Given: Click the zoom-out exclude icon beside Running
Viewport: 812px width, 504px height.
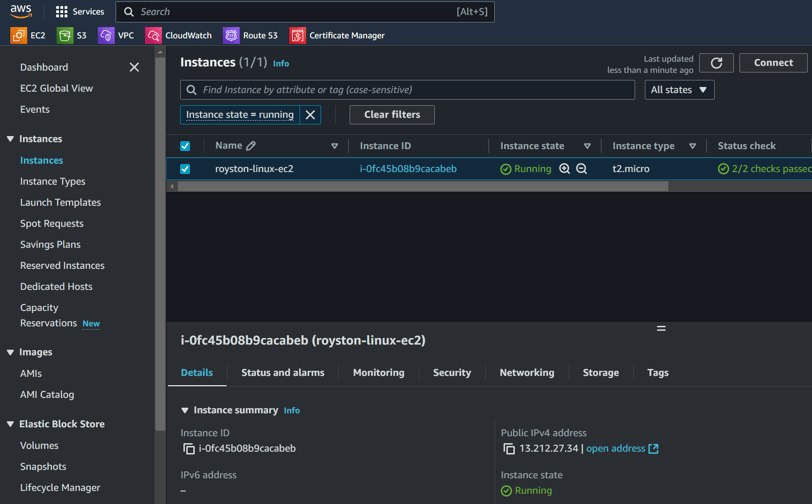Looking at the screenshot, I should coord(582,169).
